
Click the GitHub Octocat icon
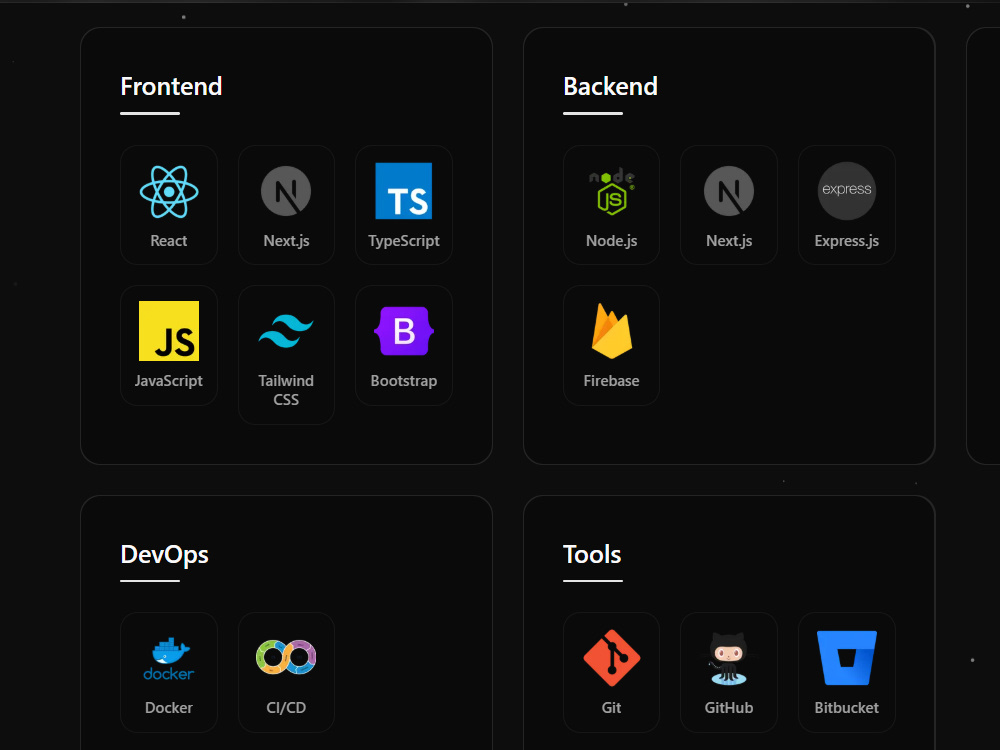[x=729, y=658]
